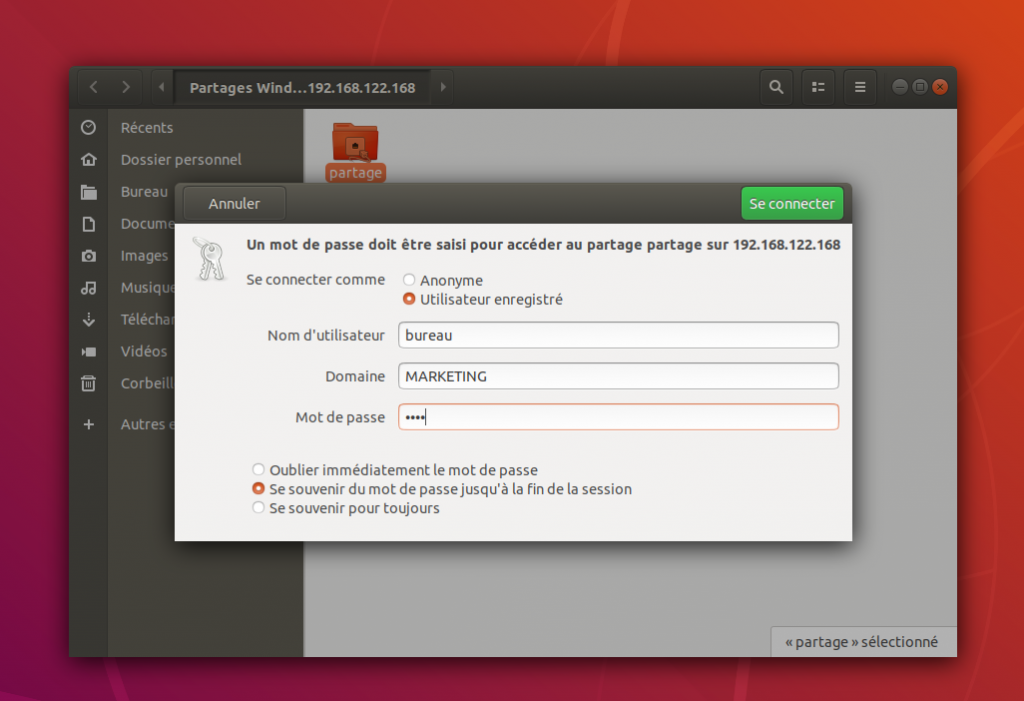Screen dimensions: 1024x701
Task: Click the Domaine input field
Action: (x=618, y=376)
